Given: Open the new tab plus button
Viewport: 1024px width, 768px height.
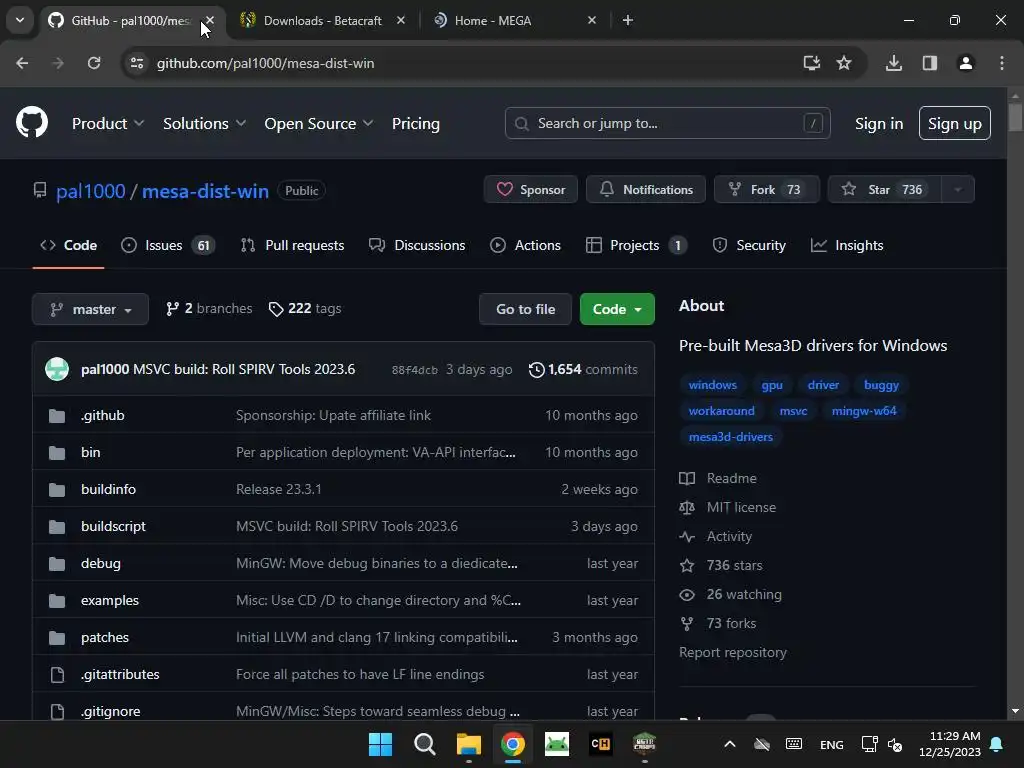Looking at the screenshot, I should (628, 20).
